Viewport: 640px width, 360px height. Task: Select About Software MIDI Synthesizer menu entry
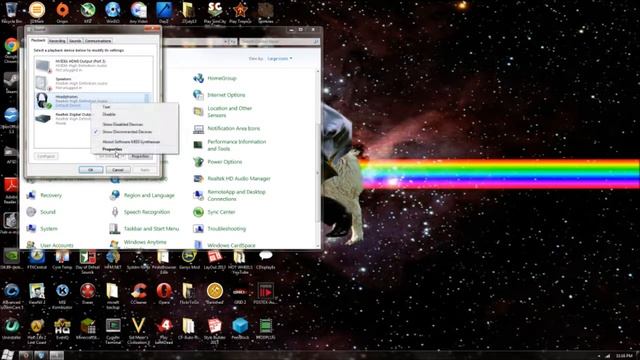(x=131, y=142)
